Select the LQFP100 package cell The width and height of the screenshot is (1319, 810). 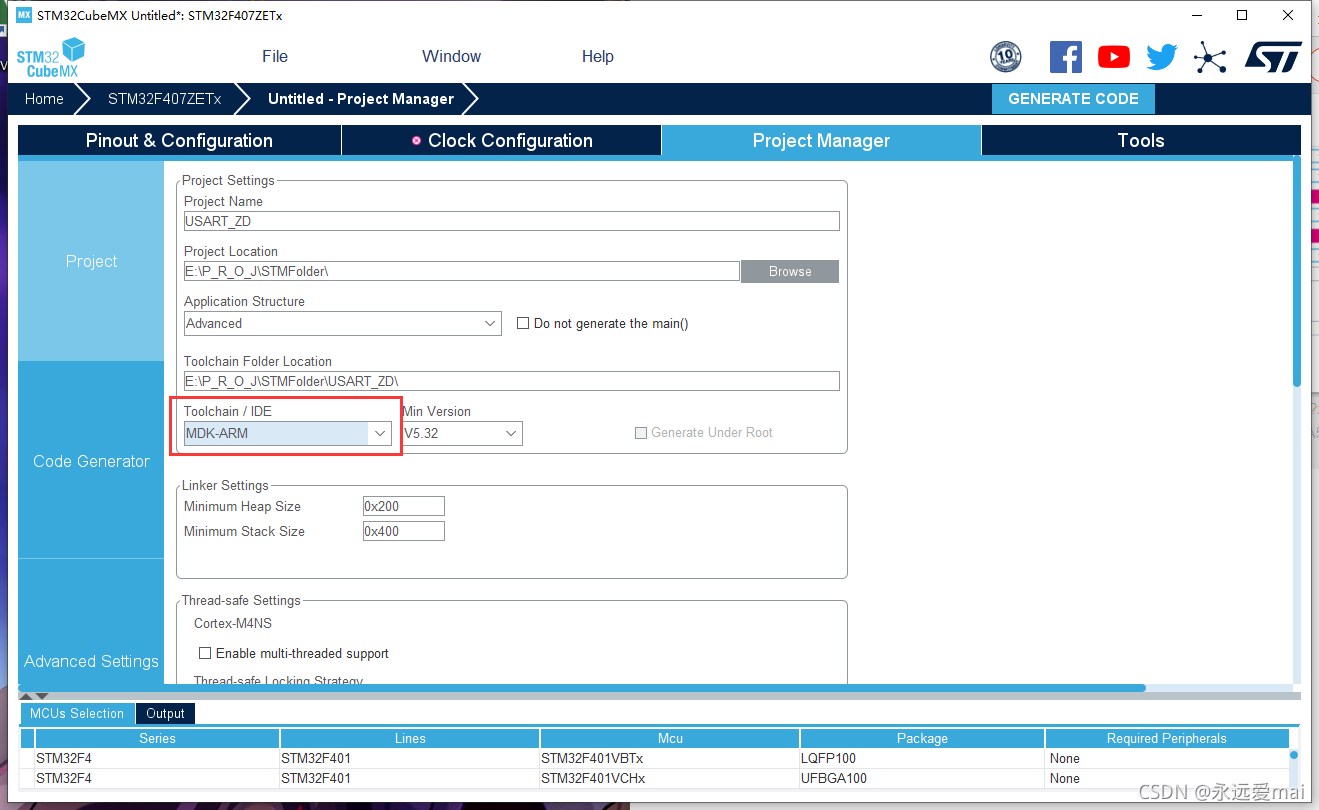pos(922,759)
